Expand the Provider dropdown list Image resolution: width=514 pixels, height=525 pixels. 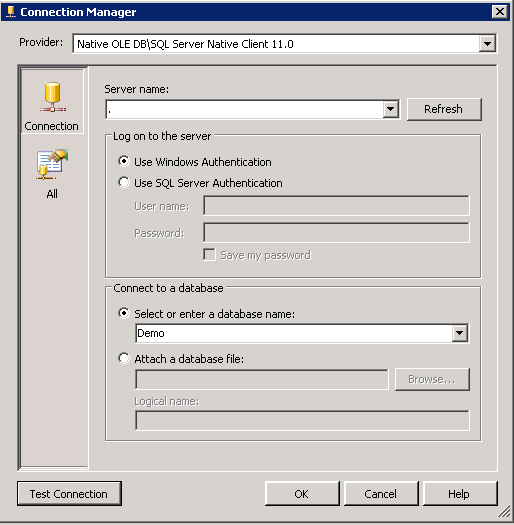pos(487,44)
